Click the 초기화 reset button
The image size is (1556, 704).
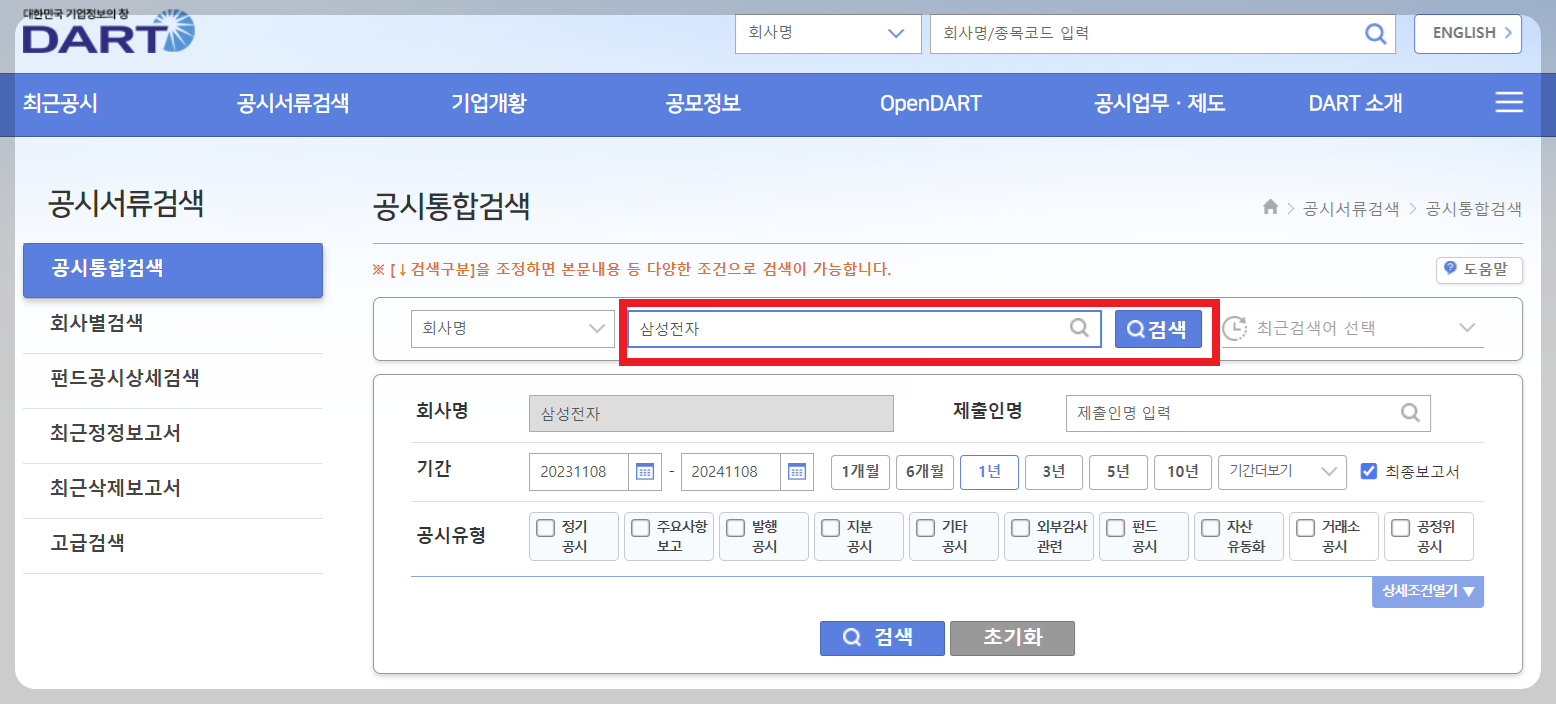(1012, 638)
